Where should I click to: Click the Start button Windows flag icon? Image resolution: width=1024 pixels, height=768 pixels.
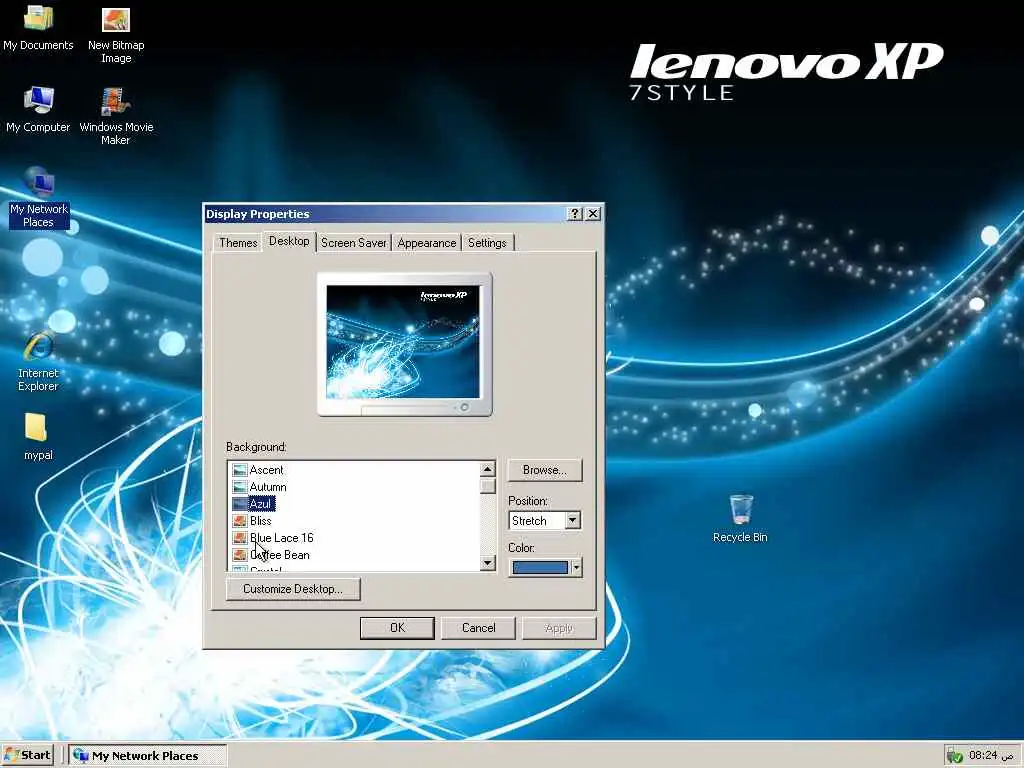pyautogui.click(x=12, y=756)
